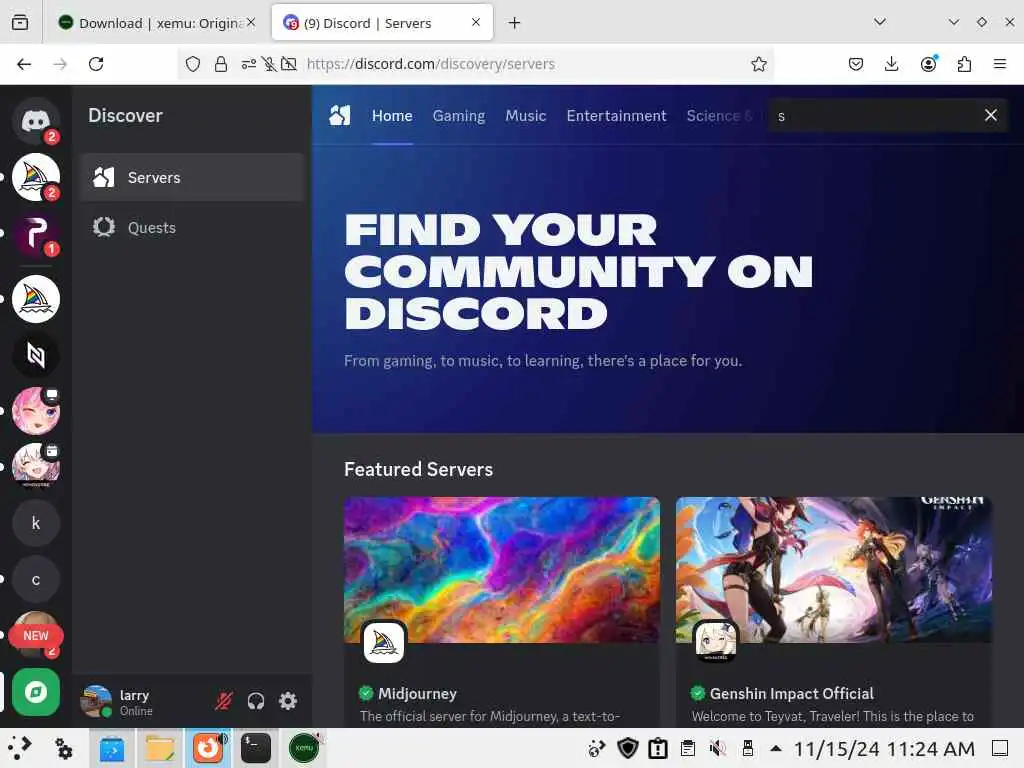
Task: Open the list all tabs dropdown
Action: coord(880,22)
